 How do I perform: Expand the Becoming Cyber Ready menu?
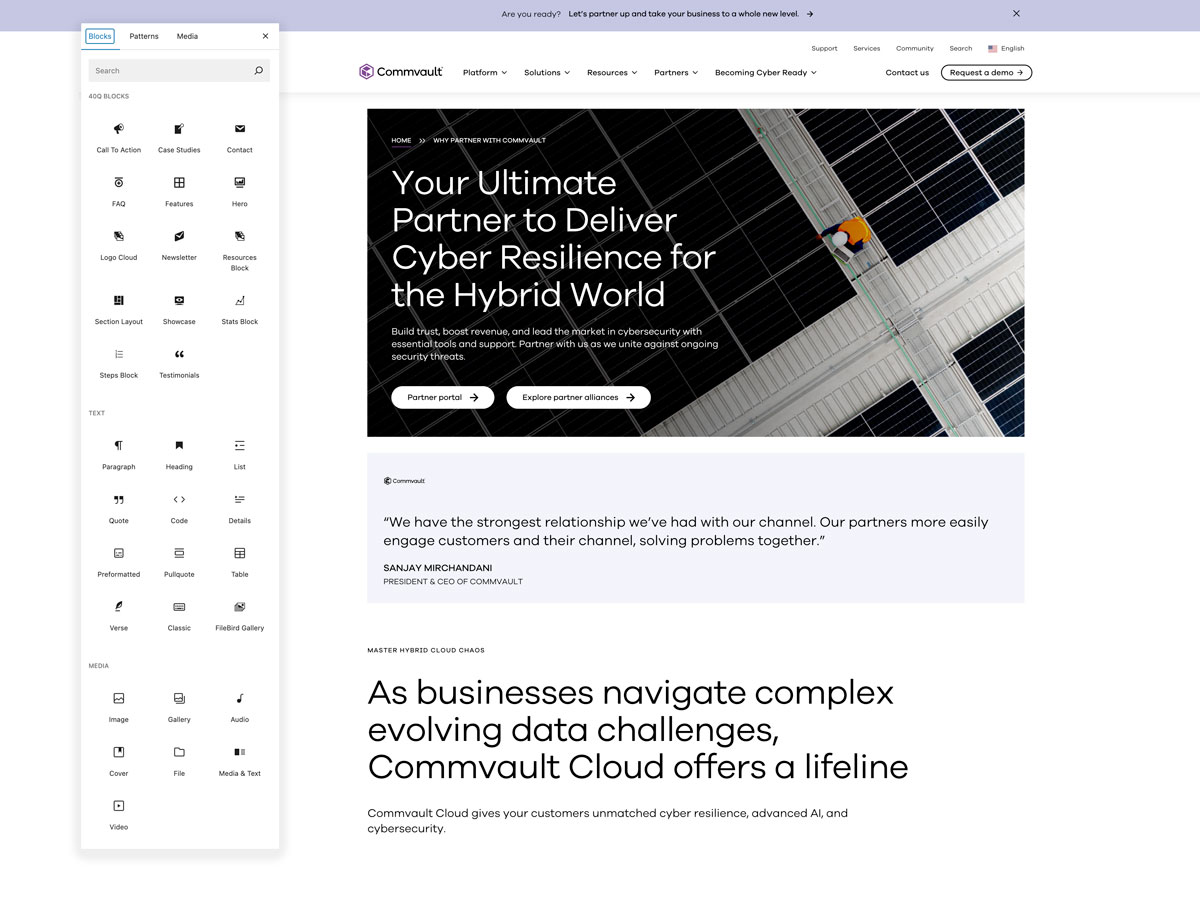pos(765,73)
